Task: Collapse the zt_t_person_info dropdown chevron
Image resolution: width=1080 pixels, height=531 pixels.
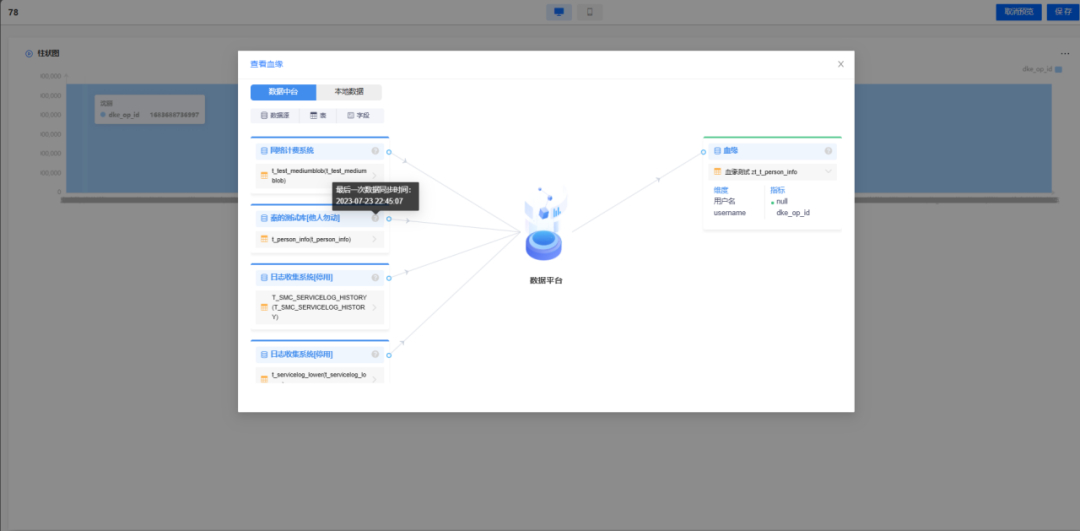Action: pos(828,171)
